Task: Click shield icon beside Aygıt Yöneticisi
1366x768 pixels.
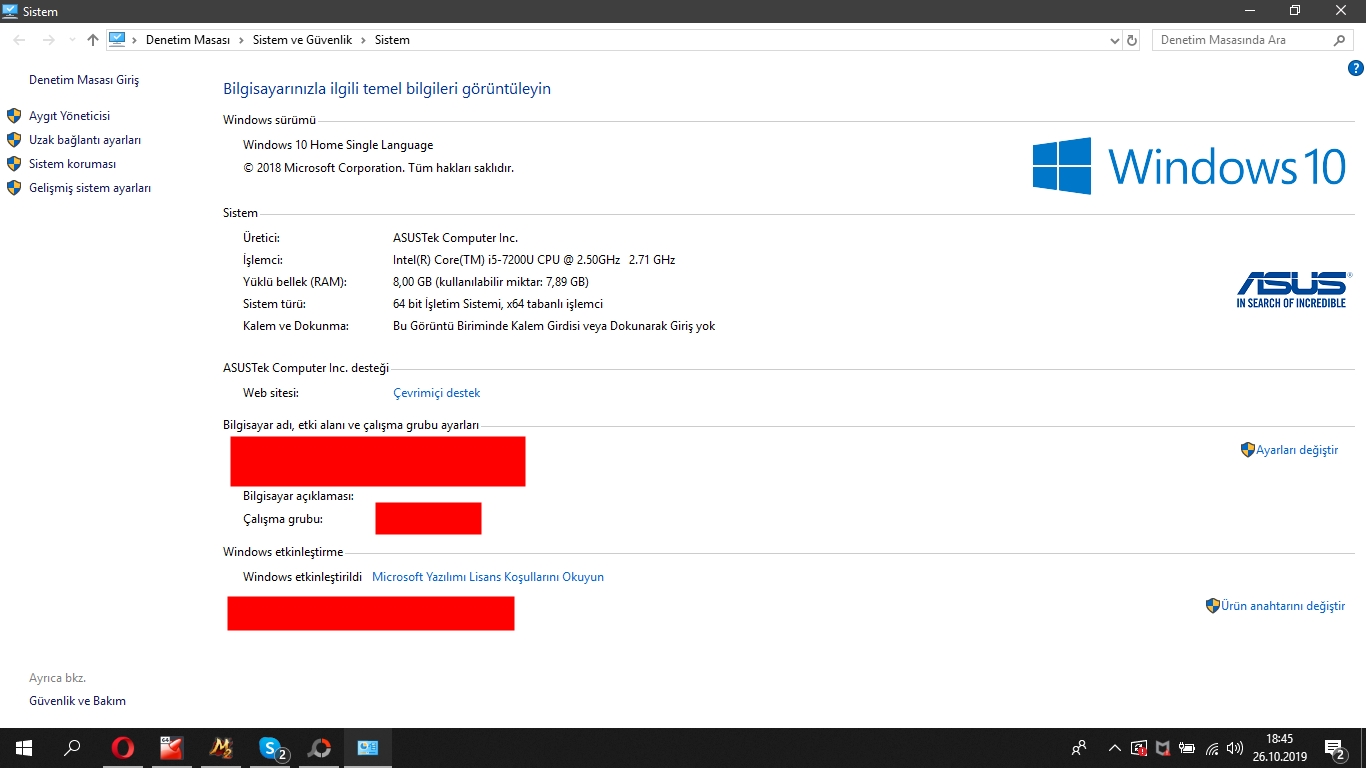Action: (x=14, y=116)
